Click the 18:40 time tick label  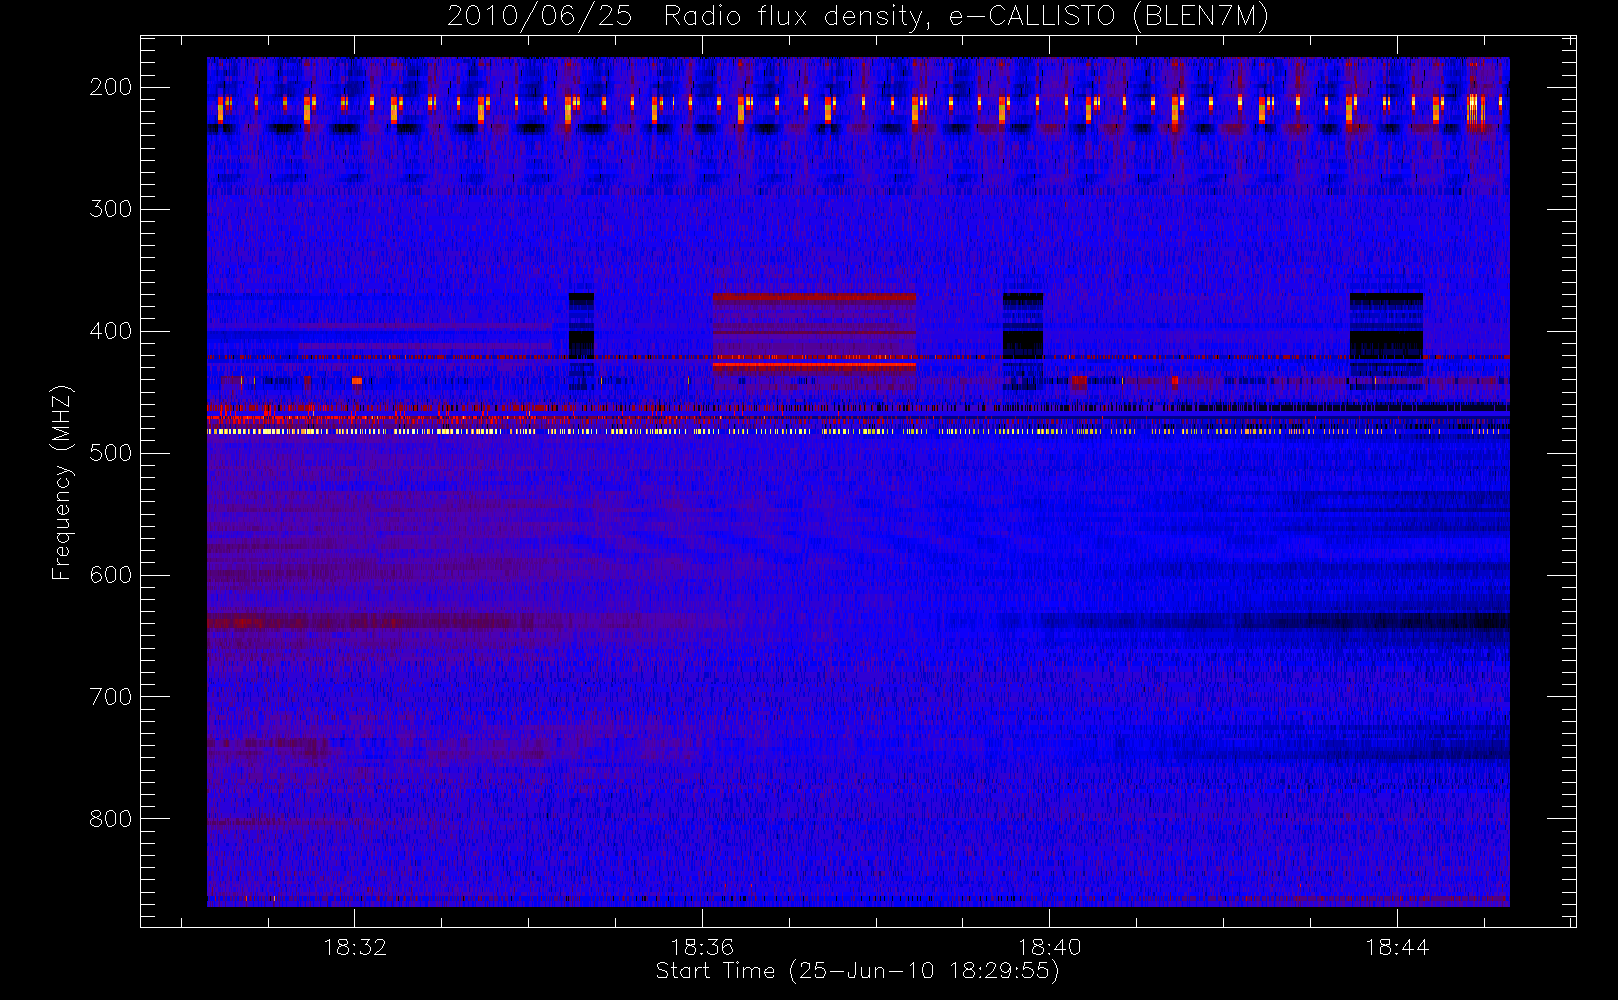click(1049, 947)
